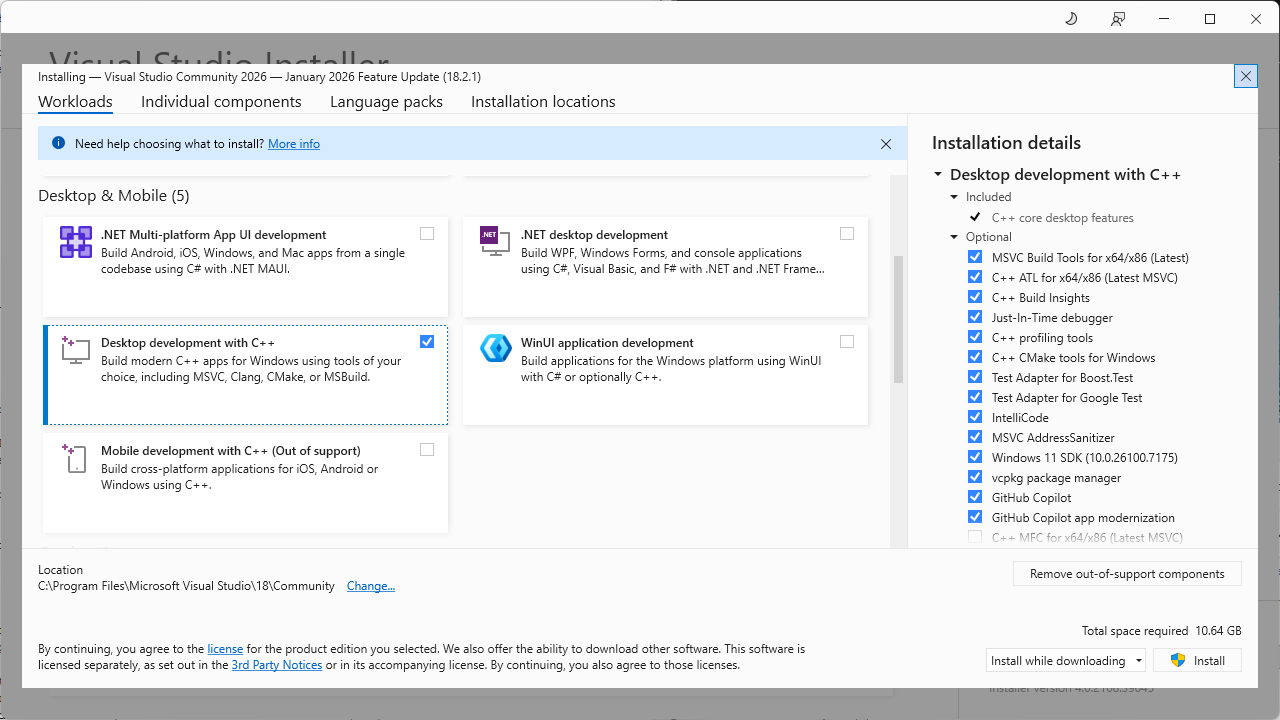
Task: Open the Language packs tab
Action: point(386,102)
